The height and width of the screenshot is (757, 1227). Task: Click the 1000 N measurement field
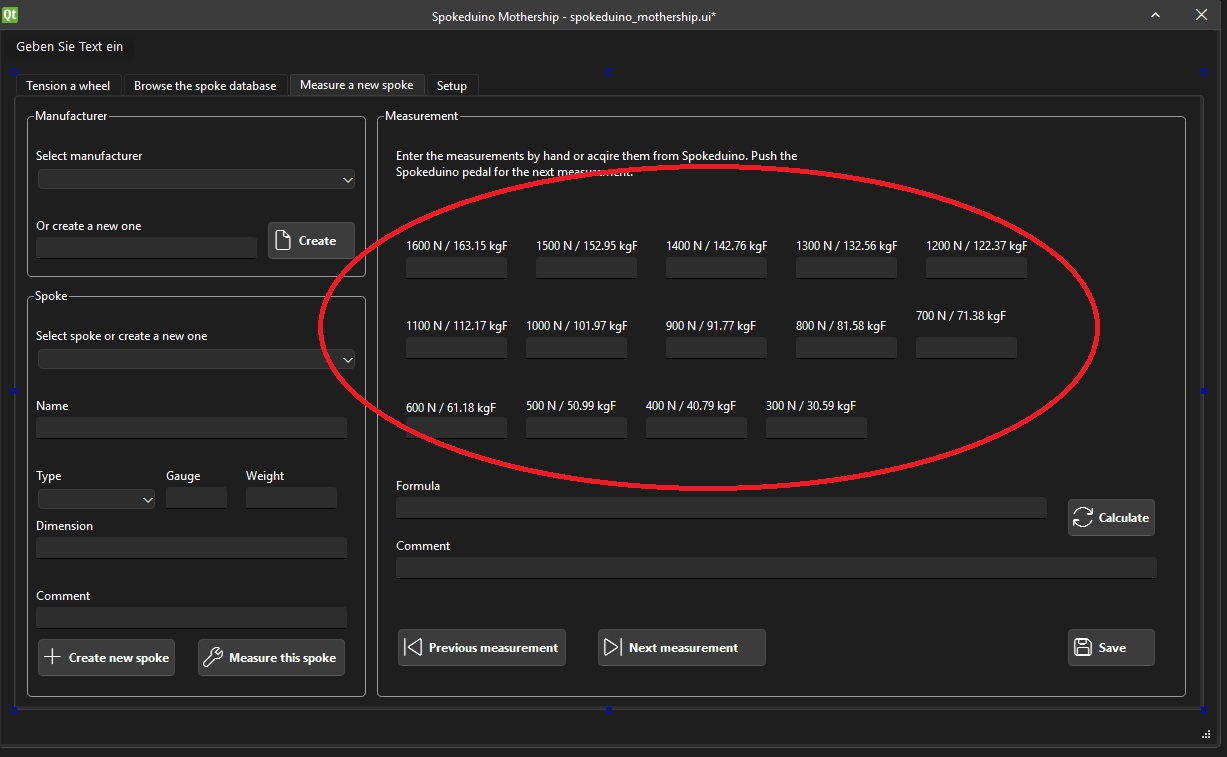click(x=576, y=348)
